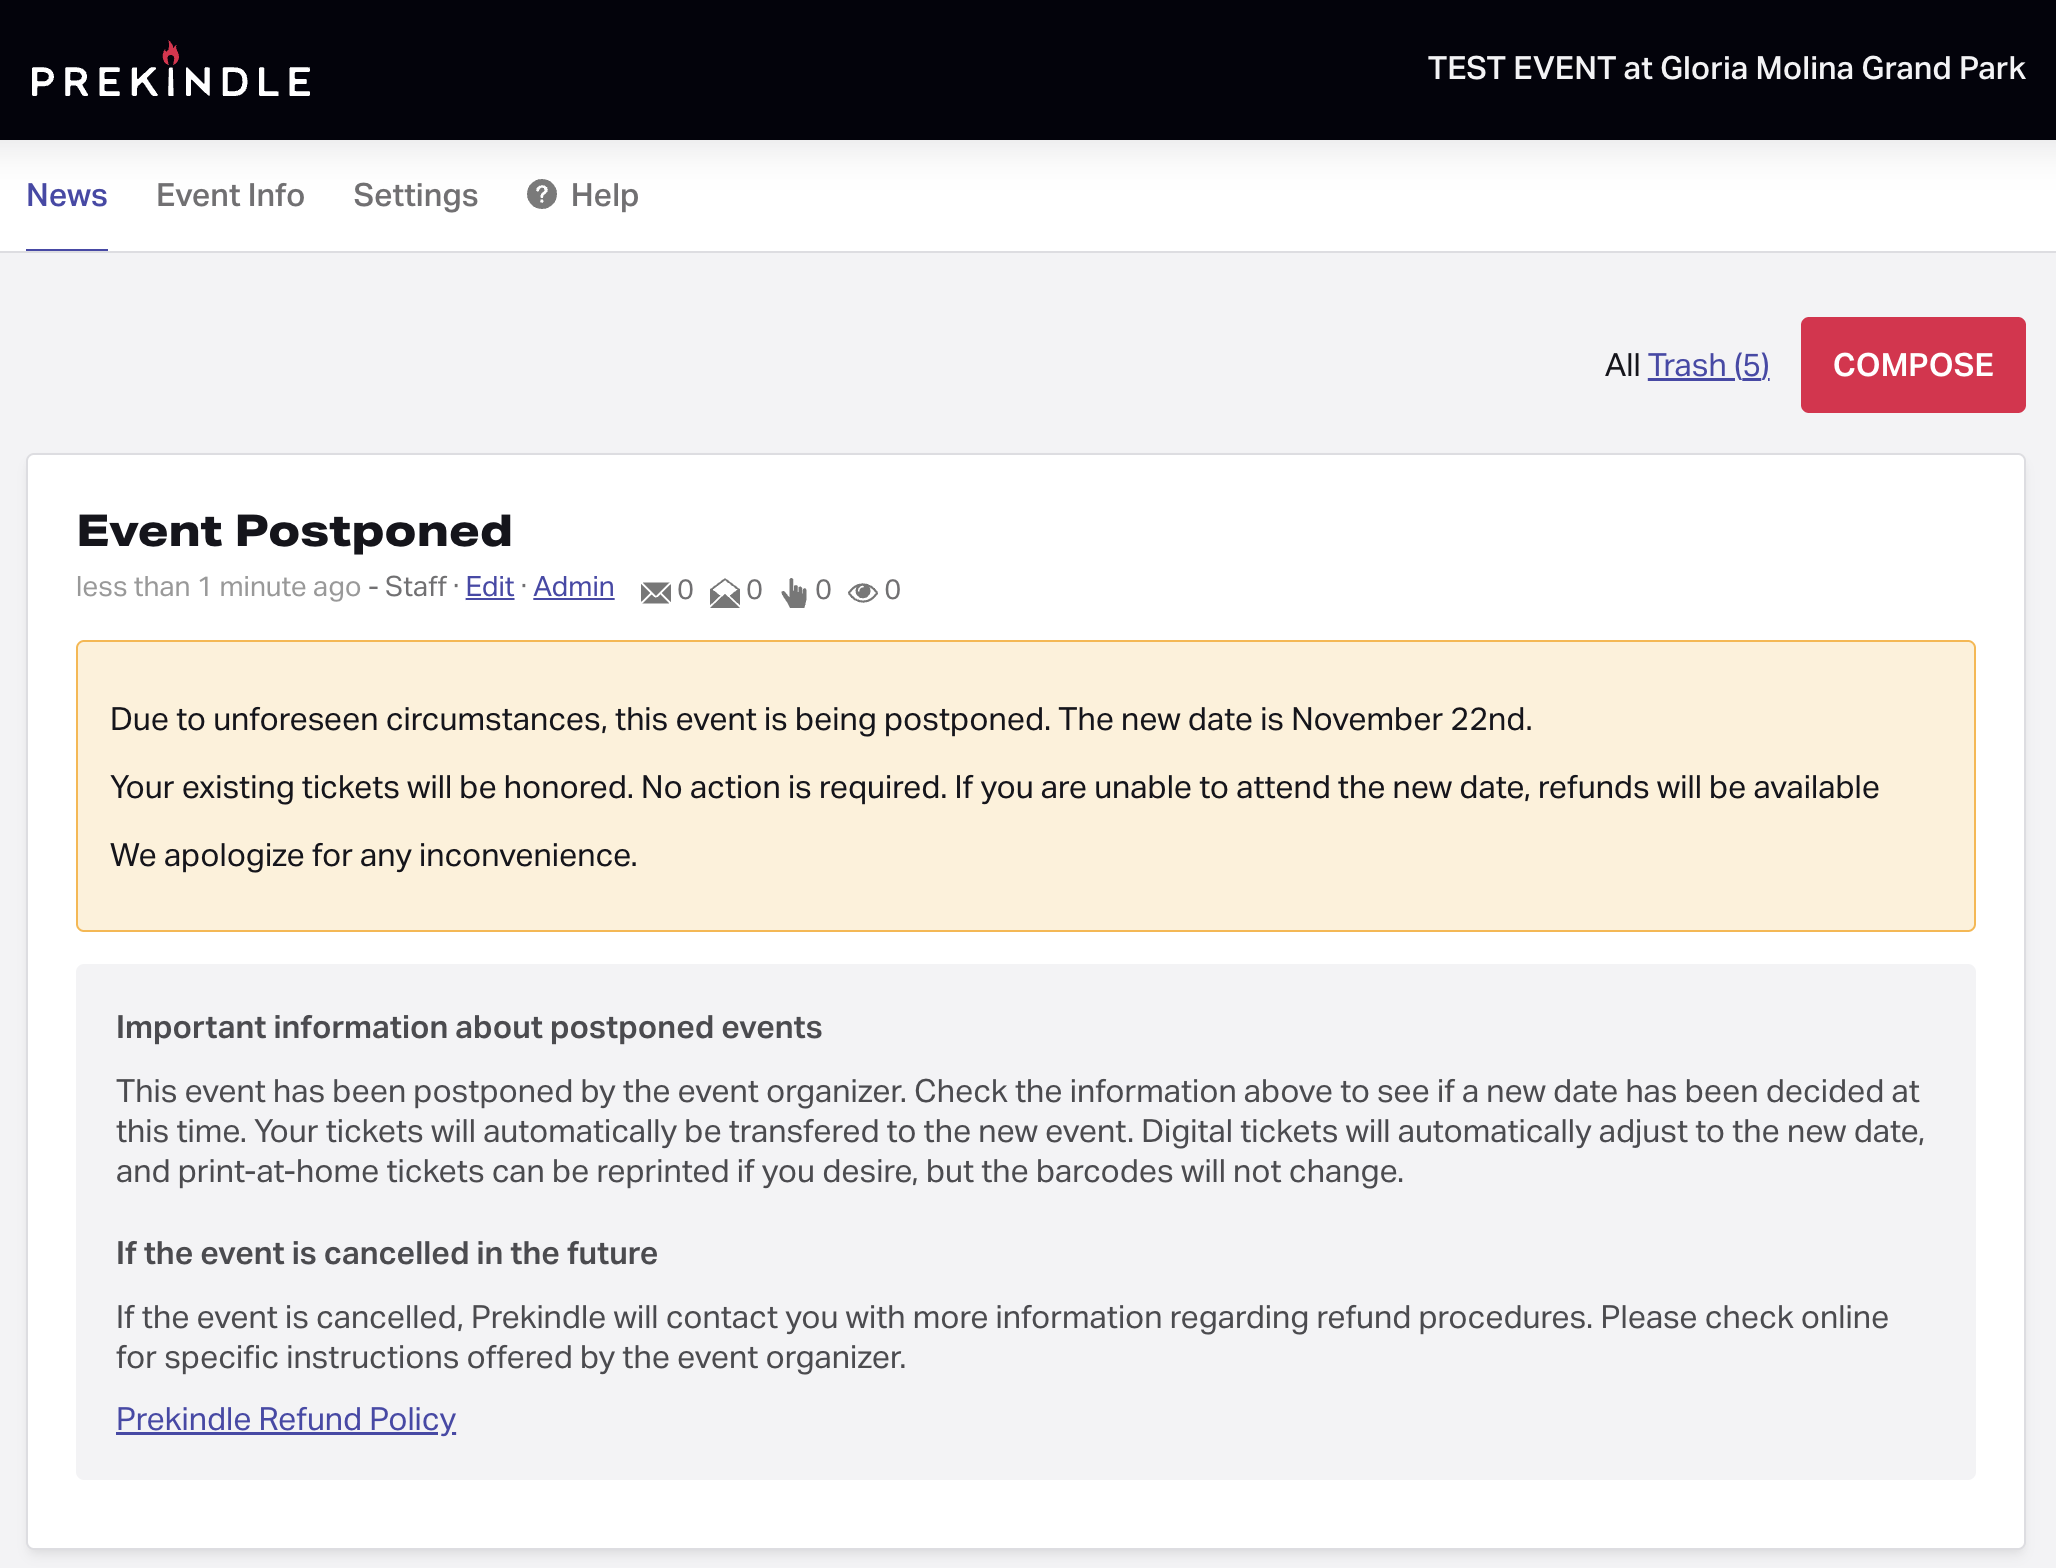
Task: Click 'Important information about postponed events' heading
Action: 469,1027
